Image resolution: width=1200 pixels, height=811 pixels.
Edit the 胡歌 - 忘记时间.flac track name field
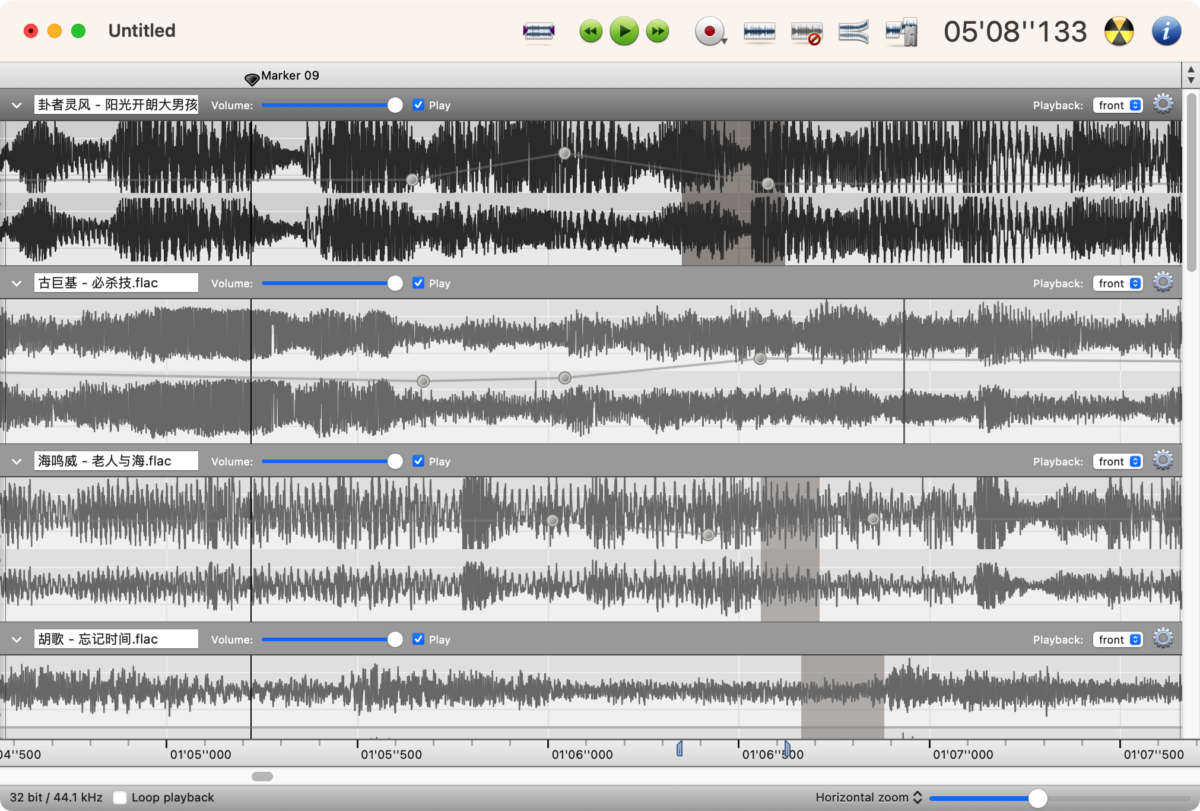[x=116, y=639]
